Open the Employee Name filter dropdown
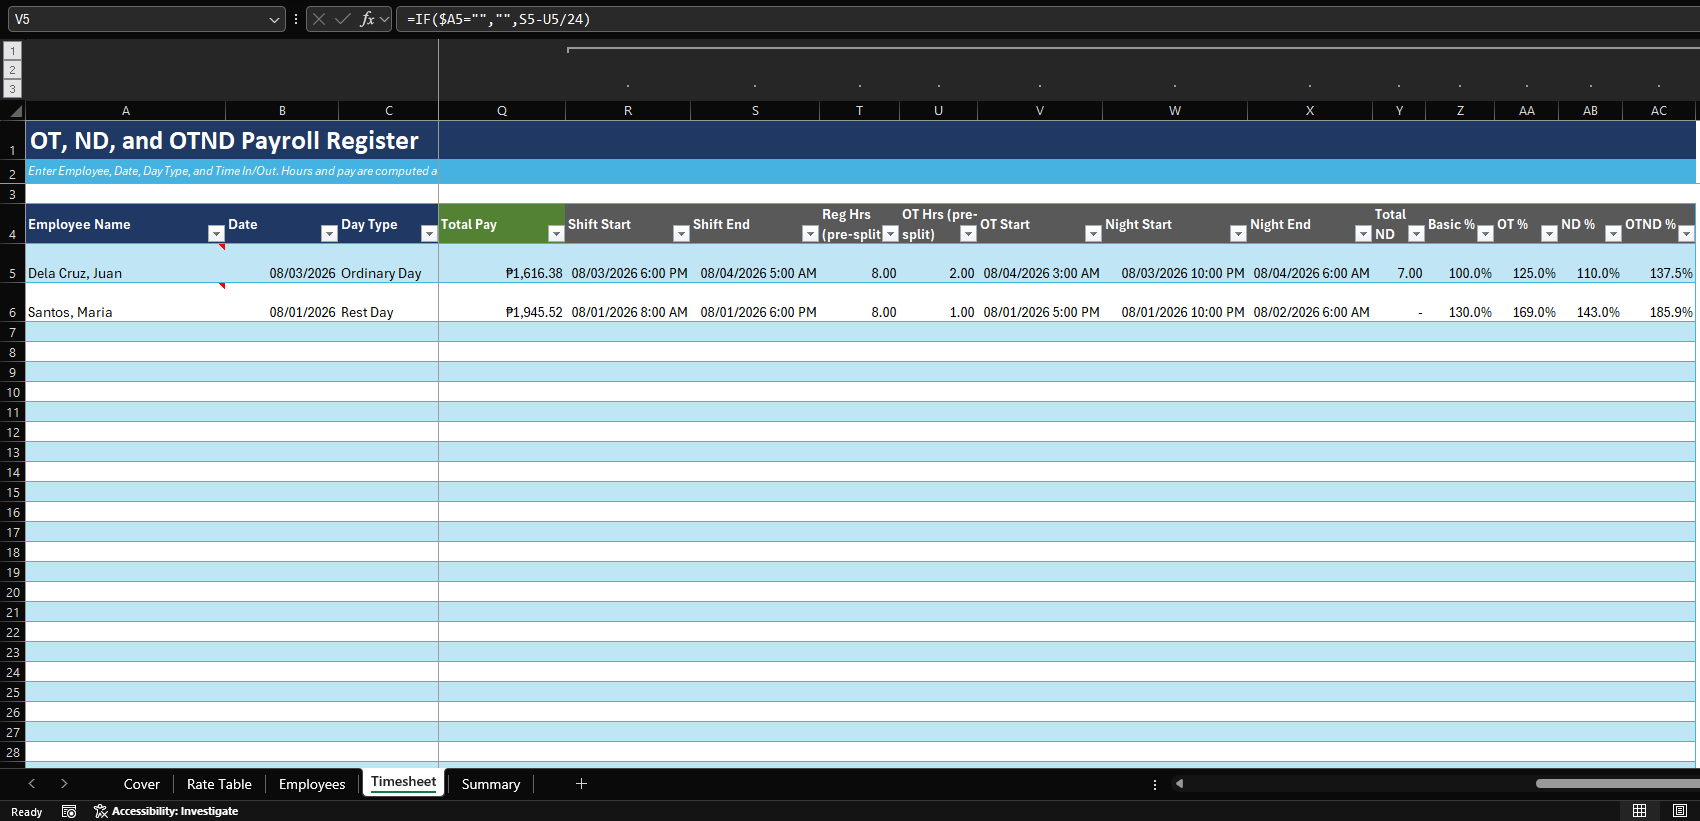This screenshot has height=821, width=1700. 216,234
